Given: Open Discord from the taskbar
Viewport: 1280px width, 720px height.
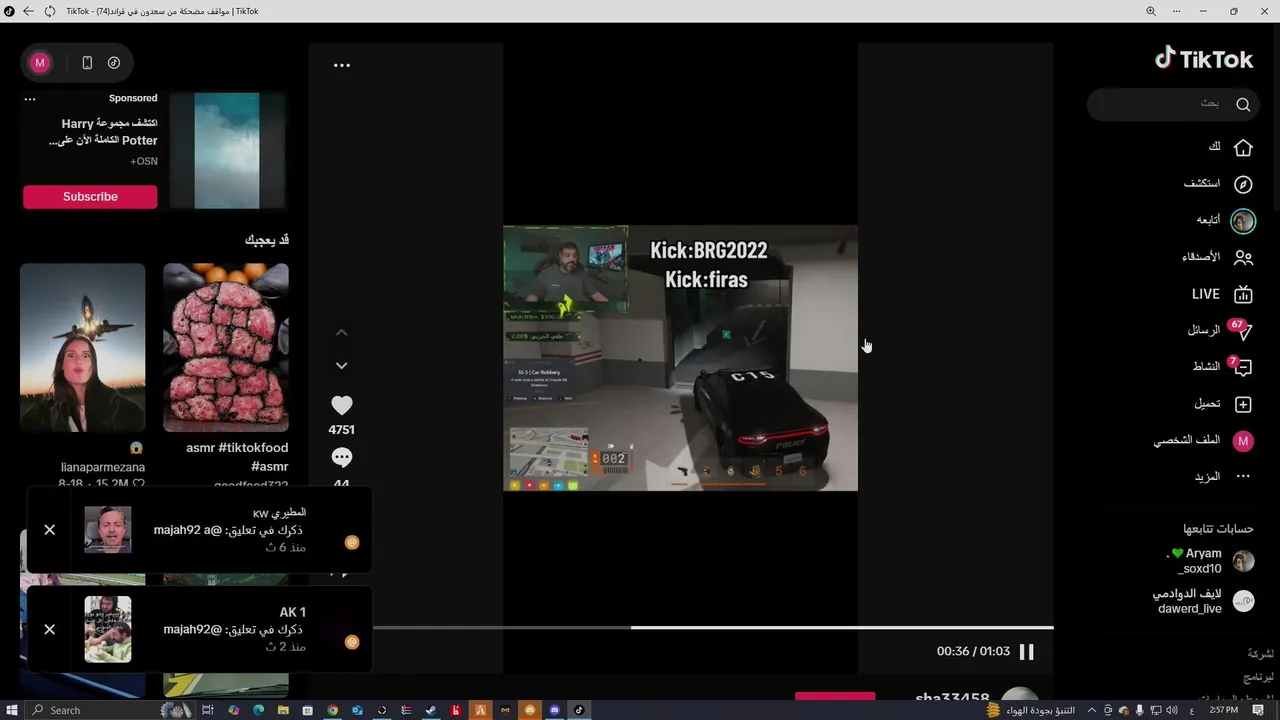Looking at the screenshot, I should (554, 710).
